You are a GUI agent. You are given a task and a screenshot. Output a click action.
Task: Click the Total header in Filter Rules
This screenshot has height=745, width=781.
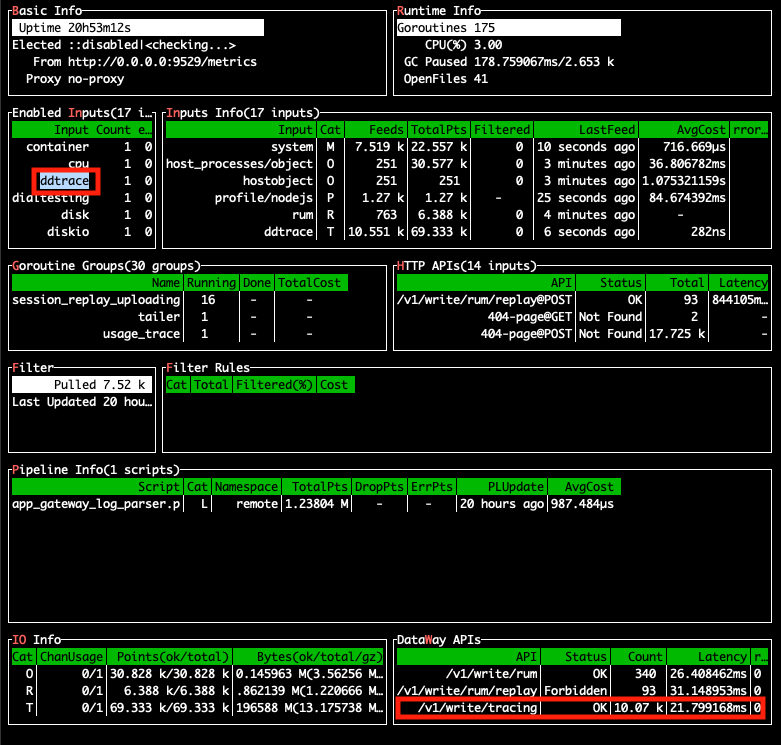(x=211, y=385)
